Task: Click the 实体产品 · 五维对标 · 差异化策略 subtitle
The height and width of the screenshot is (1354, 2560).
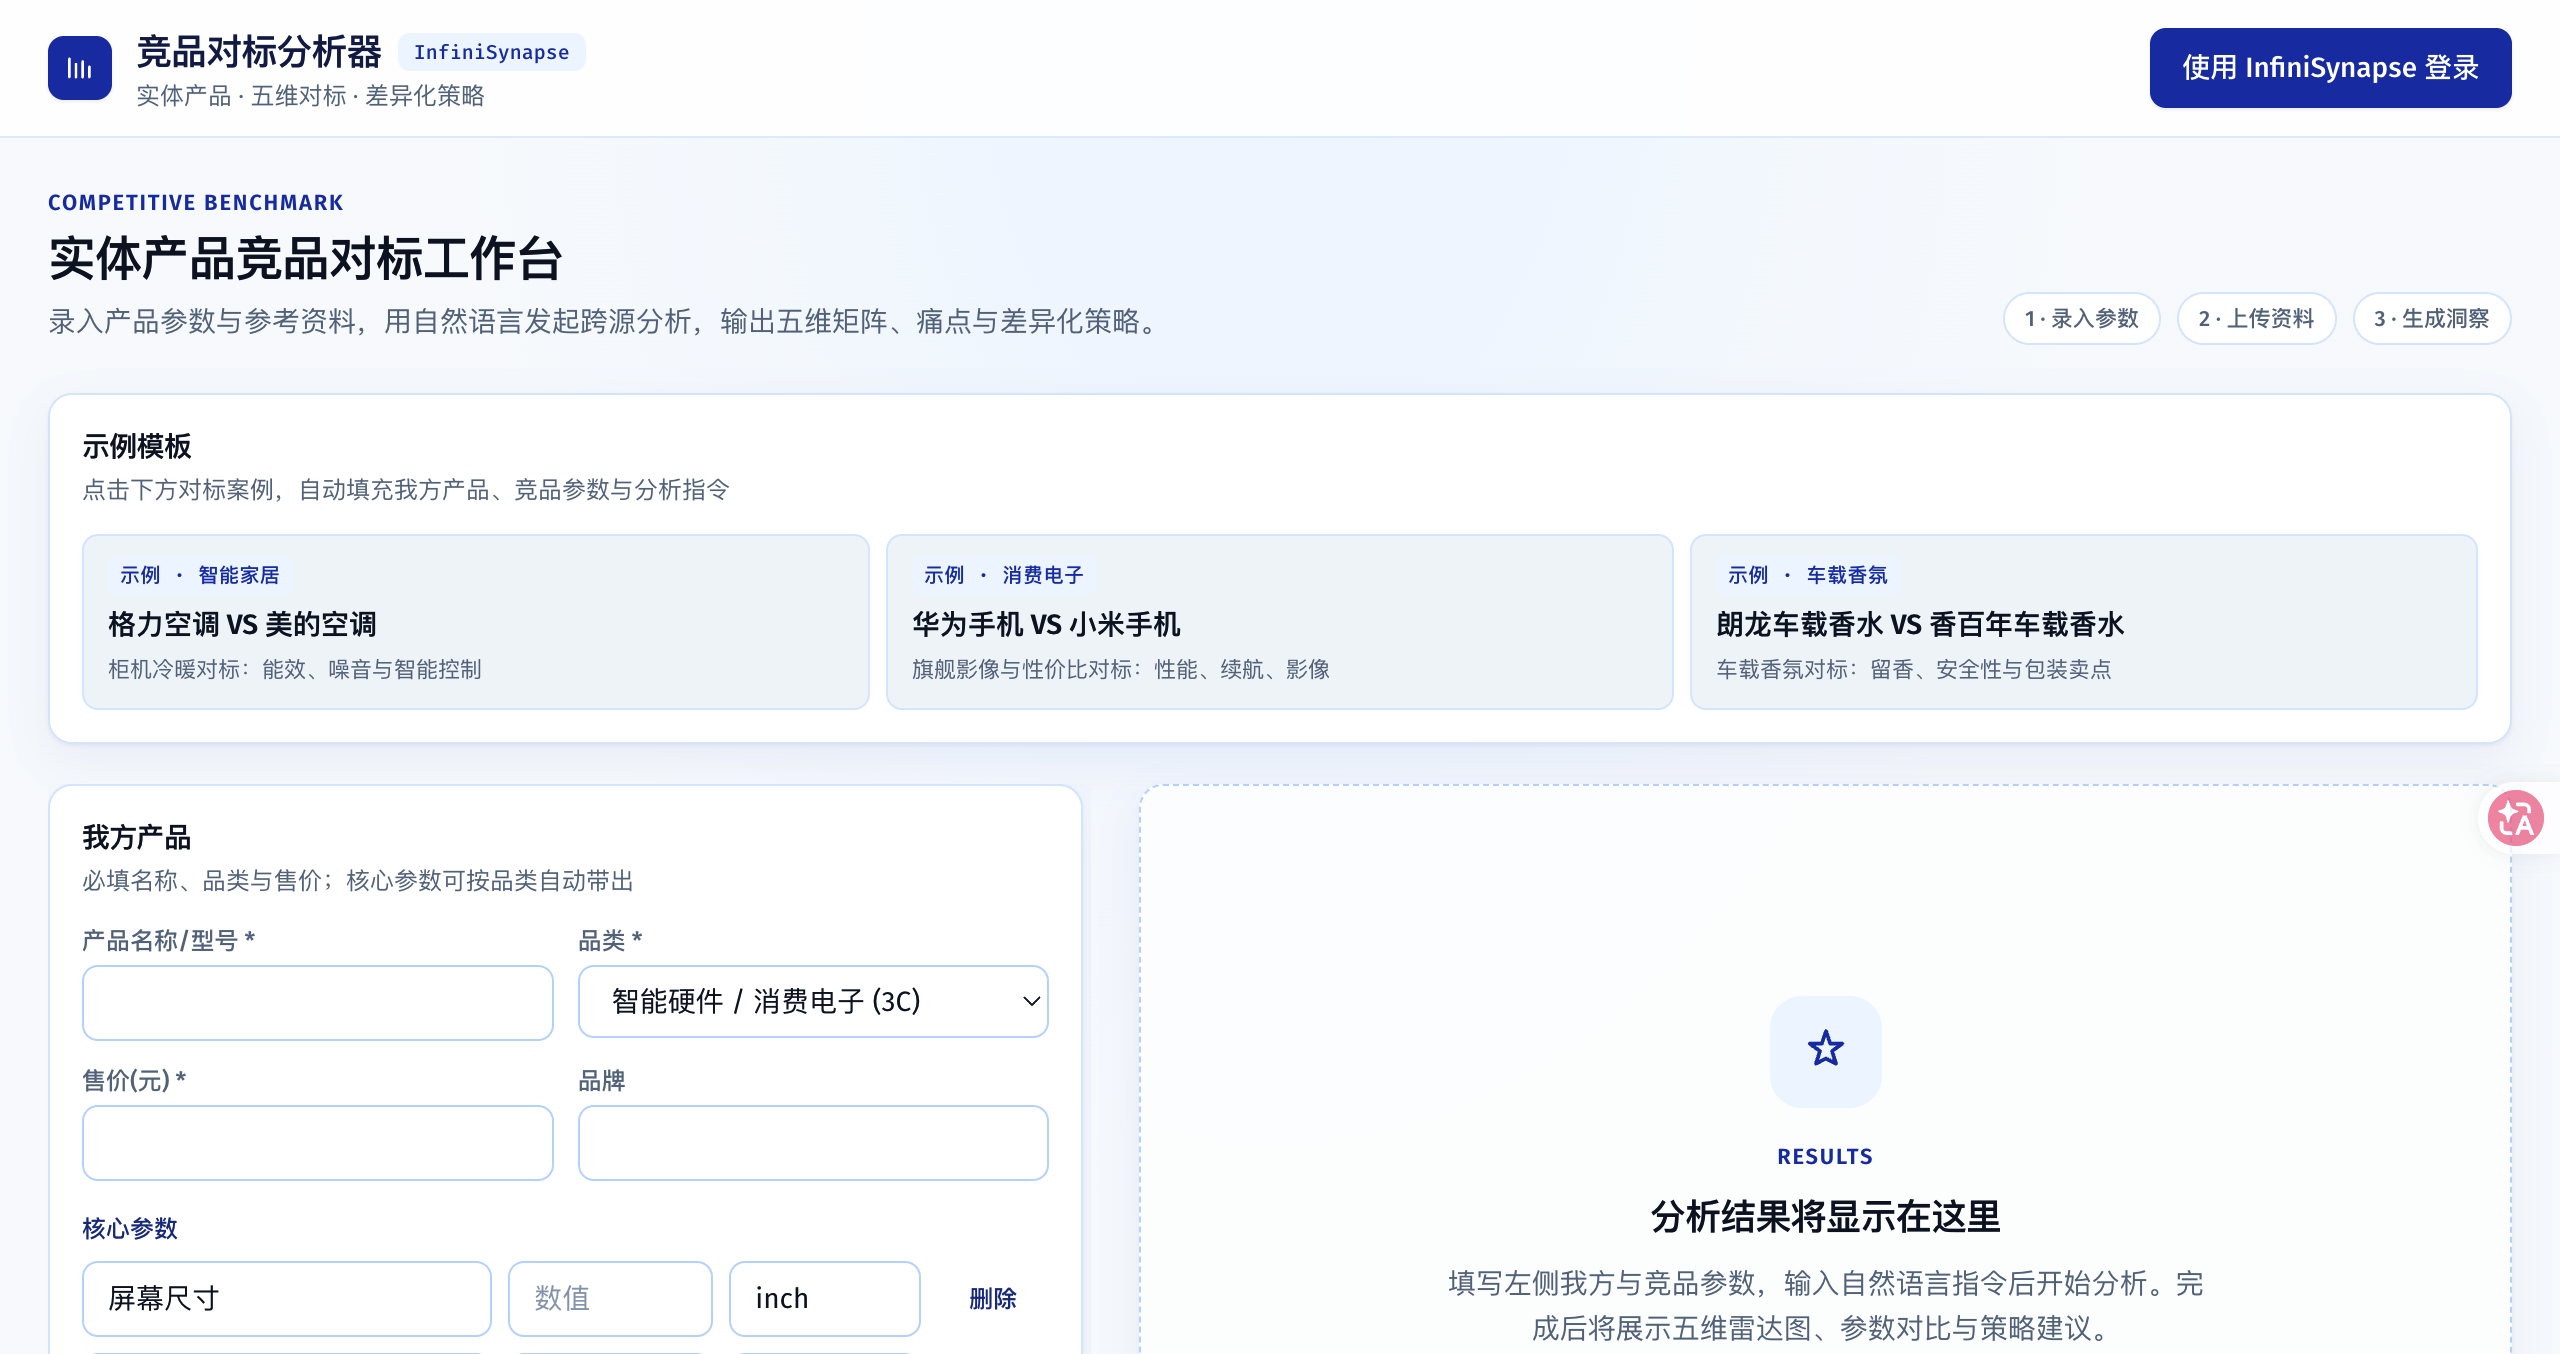Action: click(310, 96)
